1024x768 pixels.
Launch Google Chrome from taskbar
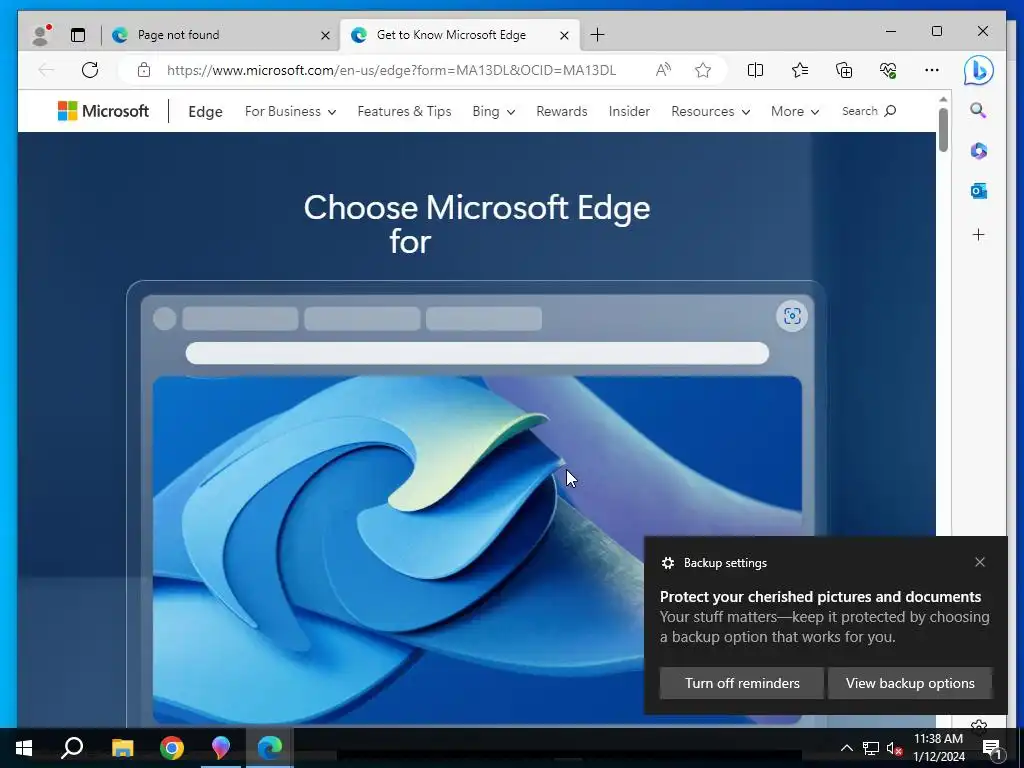tap(171, 748)
